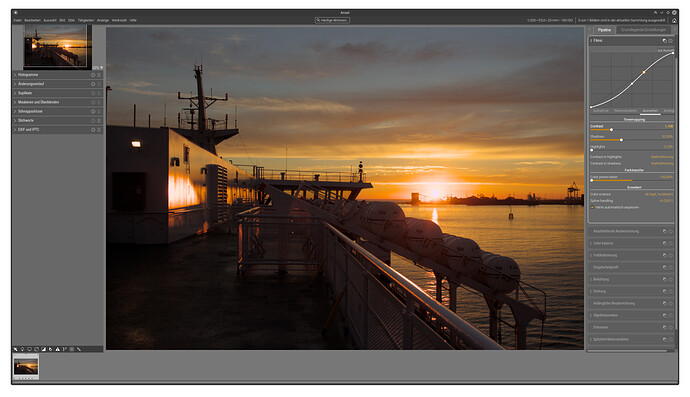Open the Entrastern module header
This screenshot has height=397, width=690.
pos(631,327)
